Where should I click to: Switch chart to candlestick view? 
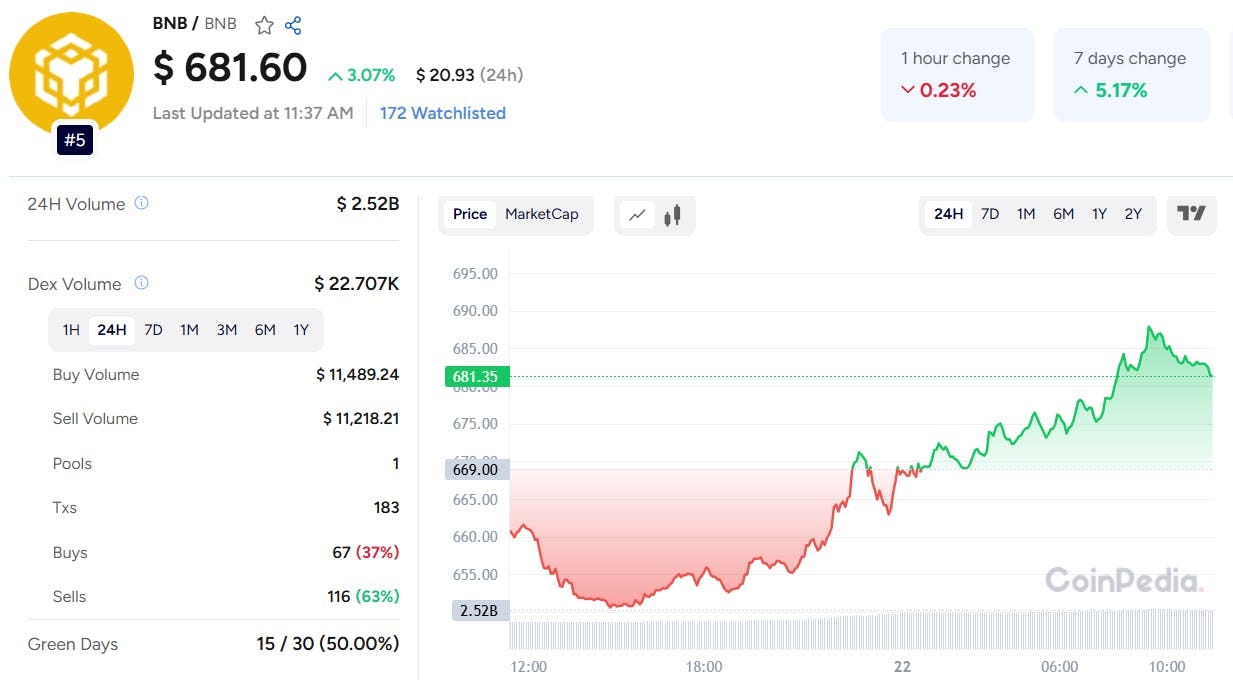[x=671, y=213]
